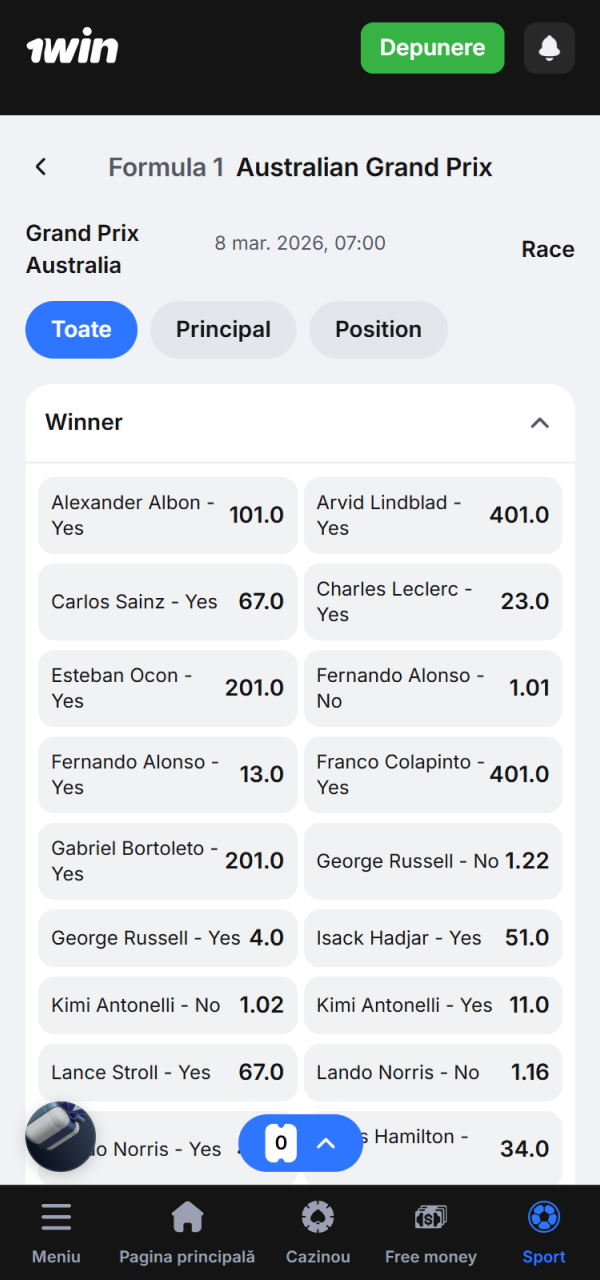Pick George Russell - Yes at 4.0

click(x=168, y=938)
